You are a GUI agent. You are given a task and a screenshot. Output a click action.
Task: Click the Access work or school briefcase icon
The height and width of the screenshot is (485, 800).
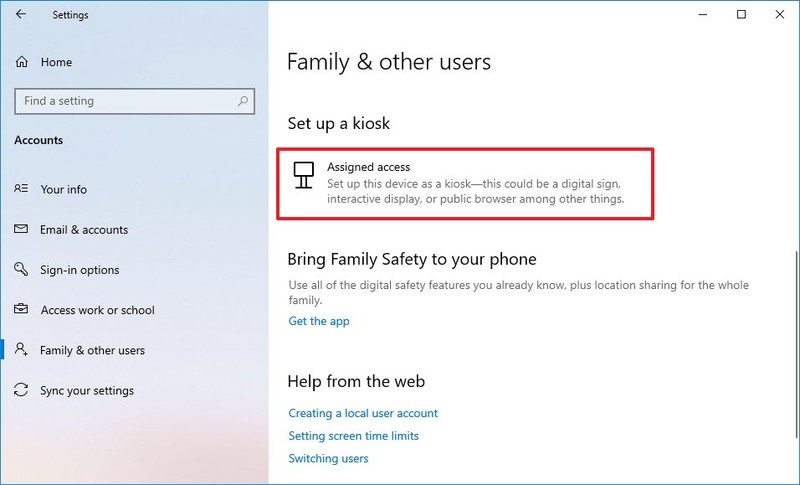[21, 309]
